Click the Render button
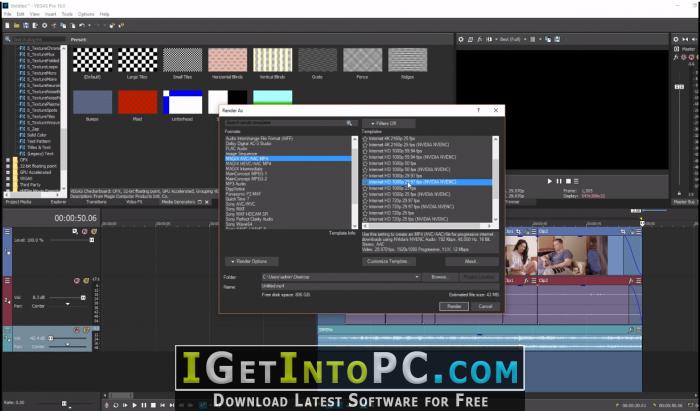Screen dimensions: 700x411 tap(454, 307)
